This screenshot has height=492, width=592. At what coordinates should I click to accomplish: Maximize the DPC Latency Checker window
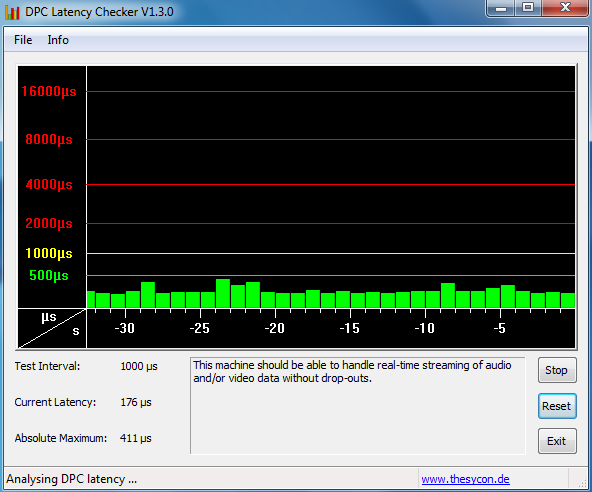tap(528, 8)
